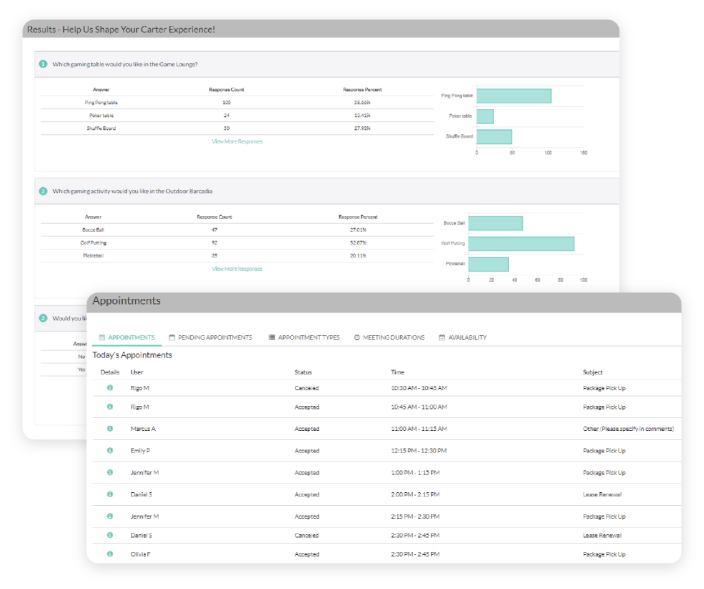Click 52.87% response percent value
704x589 pixels.
[358, 243]
